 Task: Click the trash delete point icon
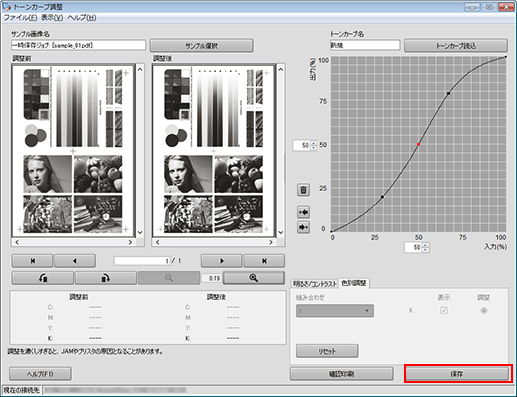pos(303,190)
